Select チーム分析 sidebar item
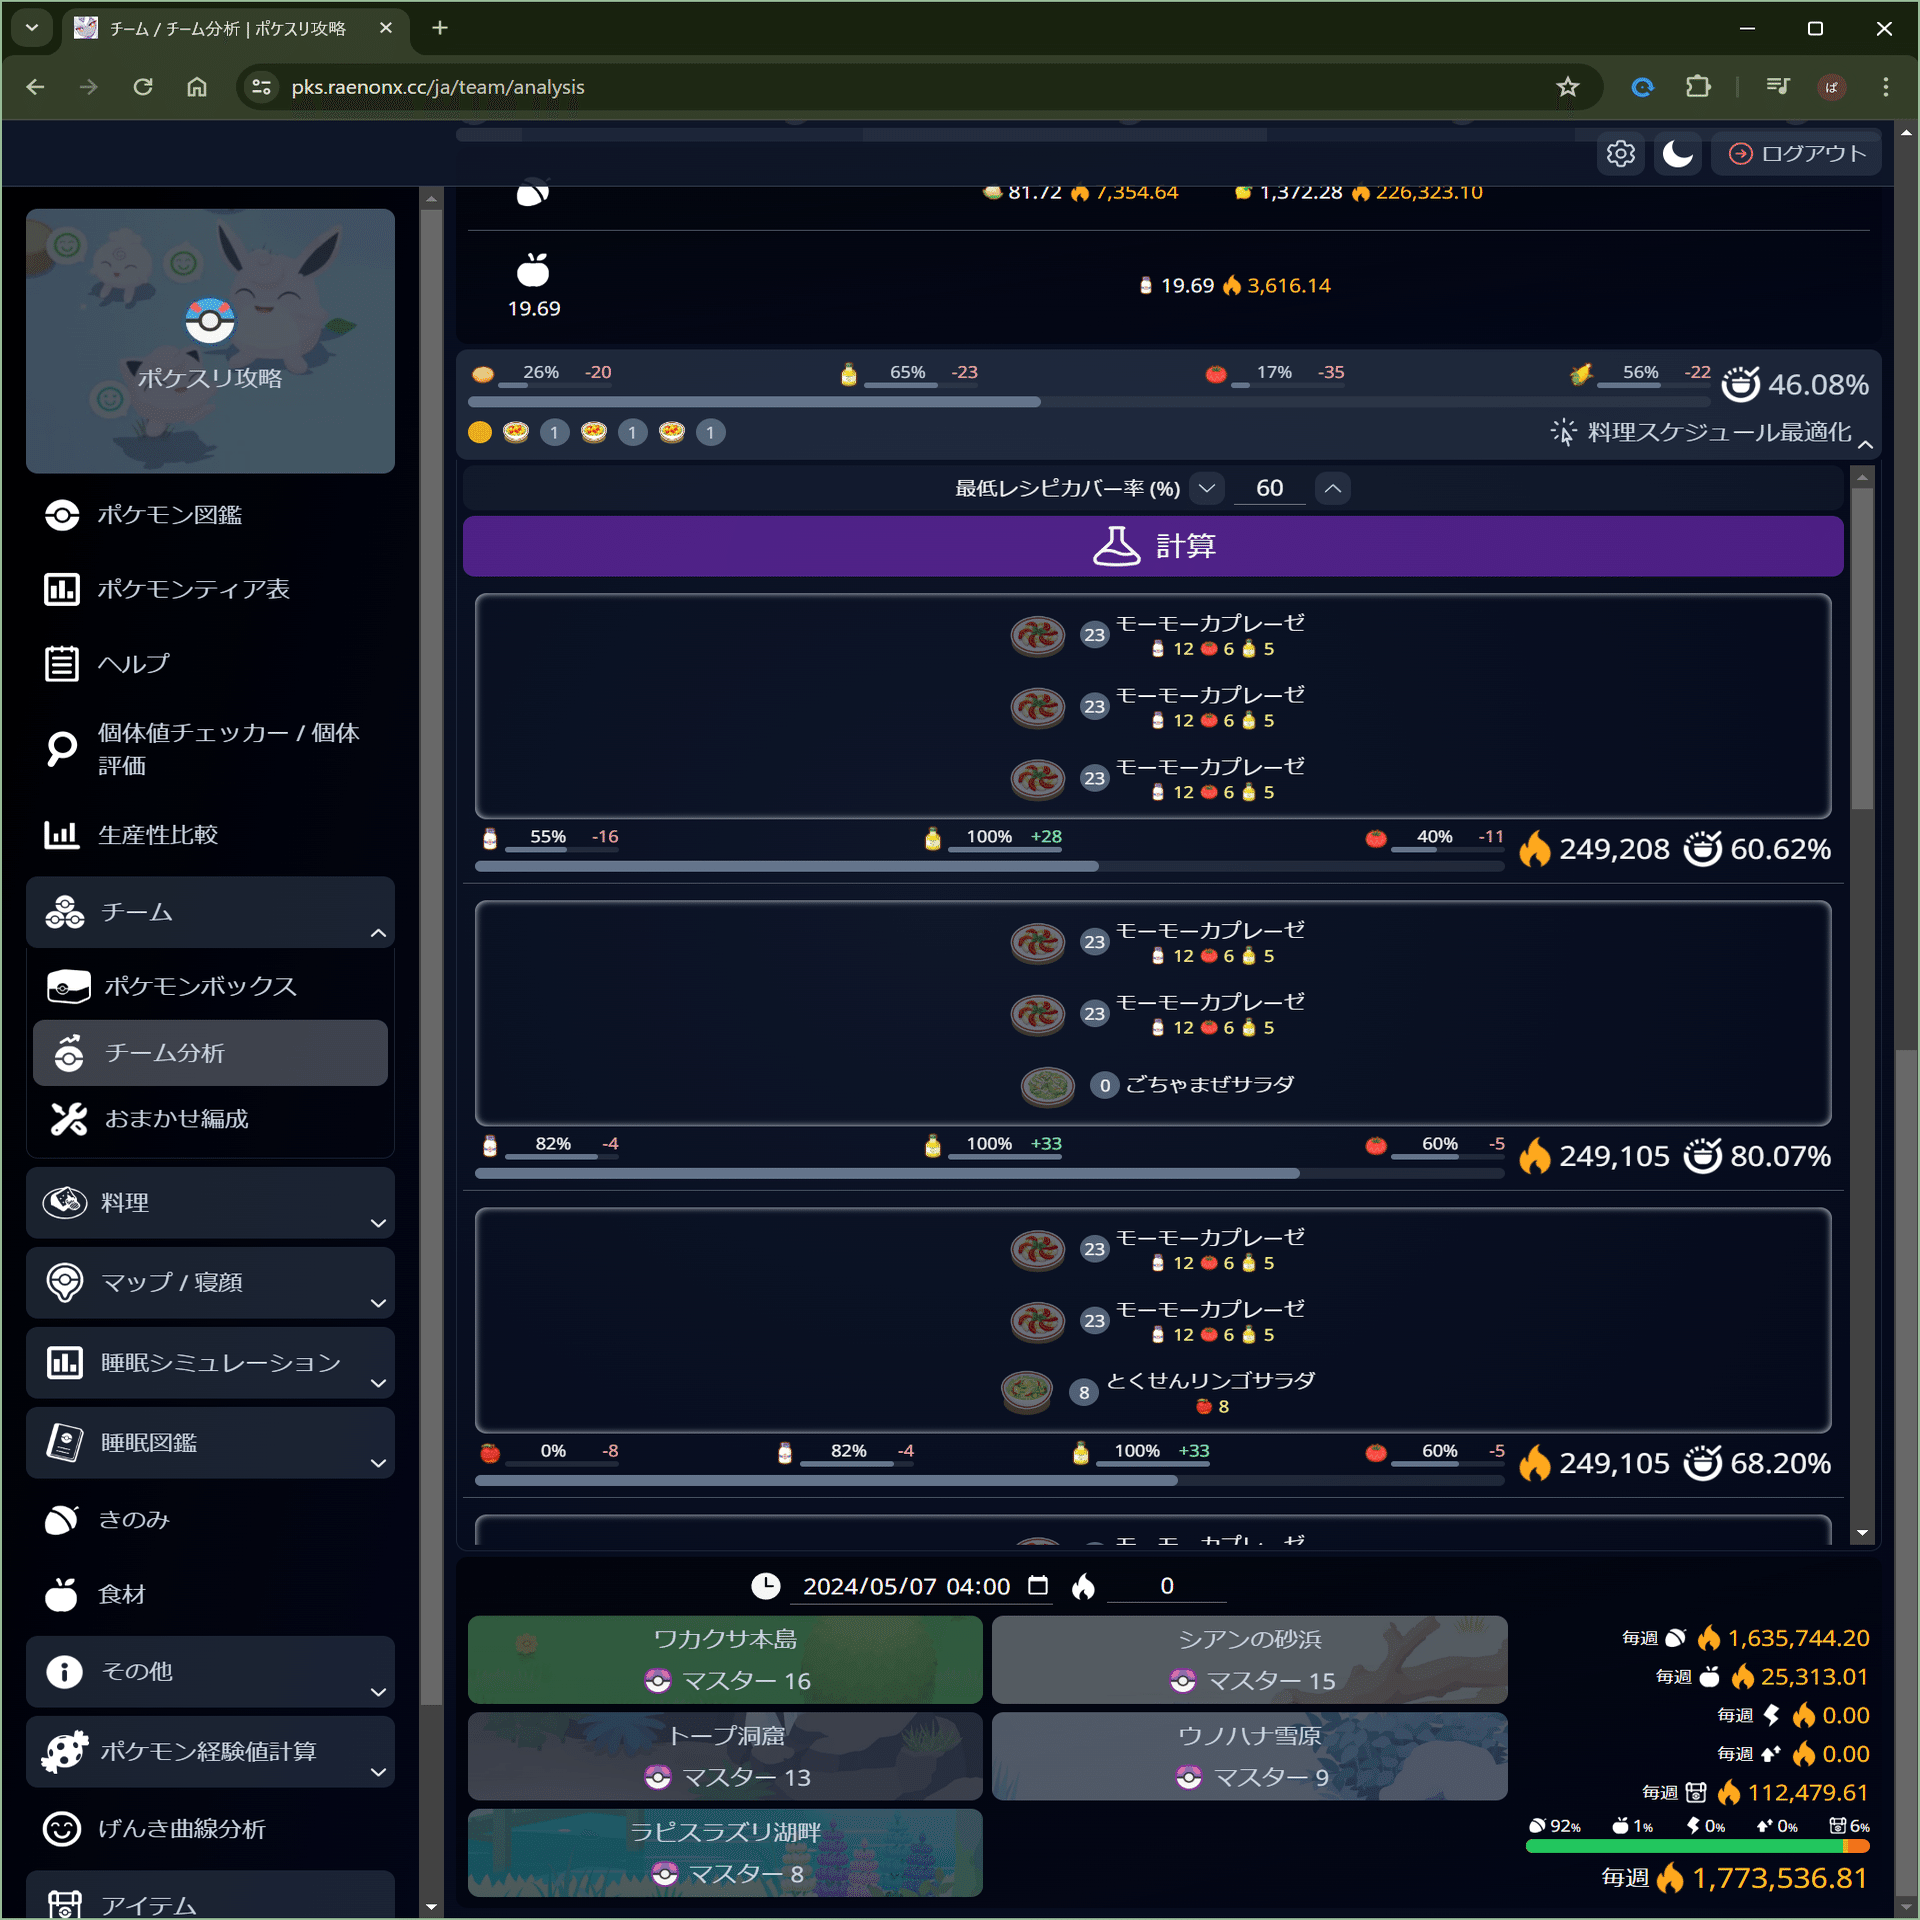The width and height of the screenshot is (1920, 1920). coord(210,1053)
